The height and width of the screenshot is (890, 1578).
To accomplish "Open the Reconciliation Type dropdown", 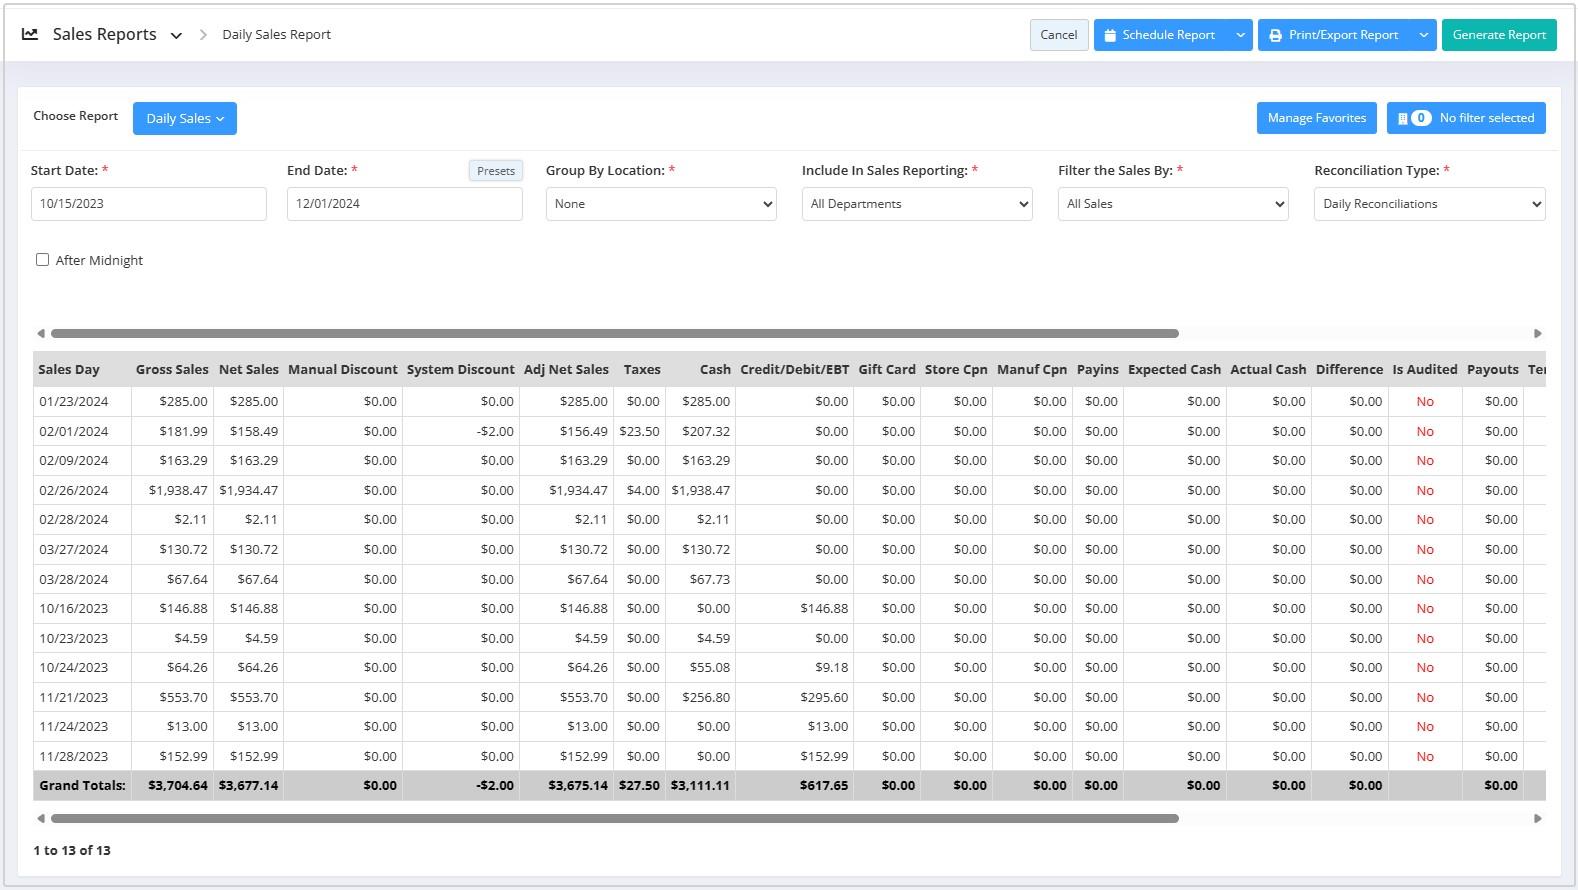I will pyautogui.click(x=1430, y=204).
